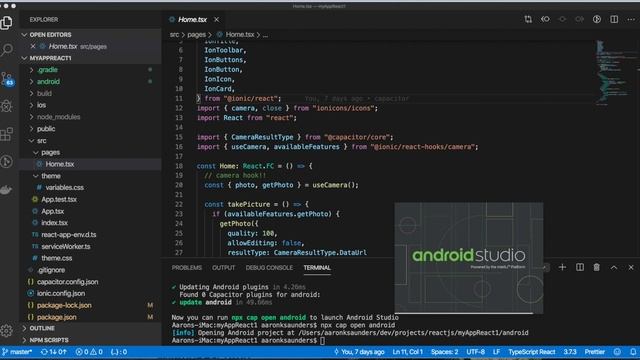Open Source Control view with 63 badge
Screen dimensions: 640x360
[7, 78]
